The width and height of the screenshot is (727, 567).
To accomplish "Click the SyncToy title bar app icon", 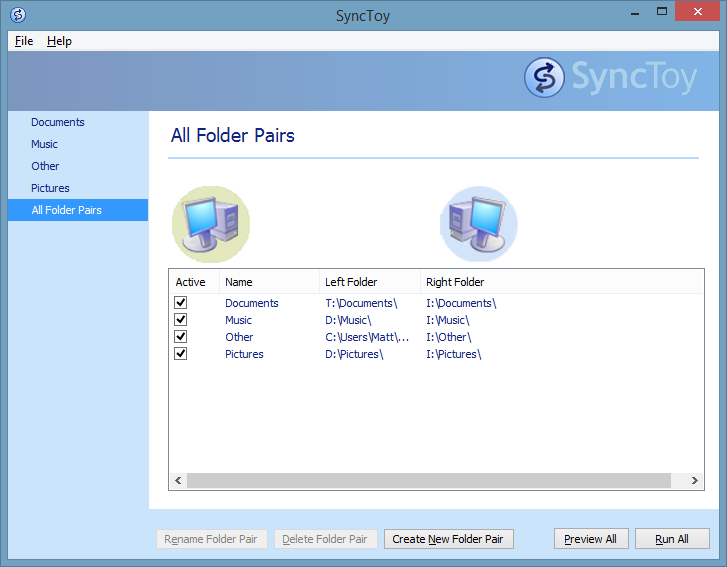I will click(18, 15).
